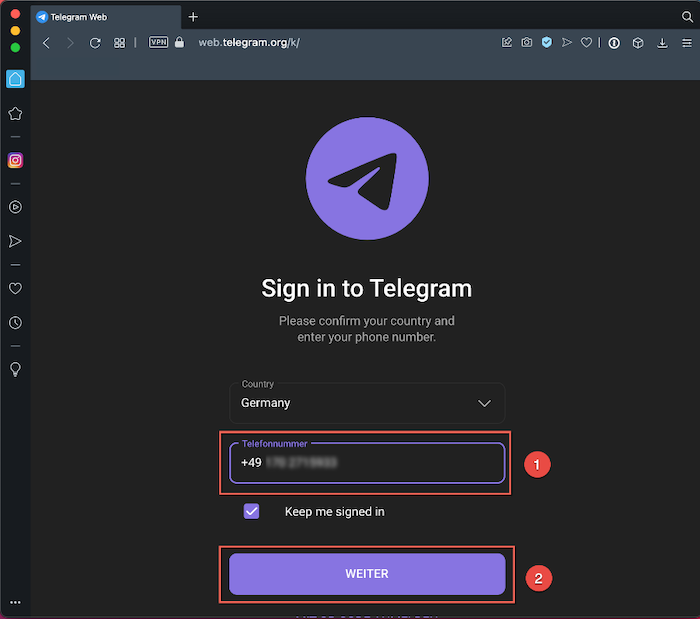
Task: Open the round extension icon in toolbar
Action: 614,43
